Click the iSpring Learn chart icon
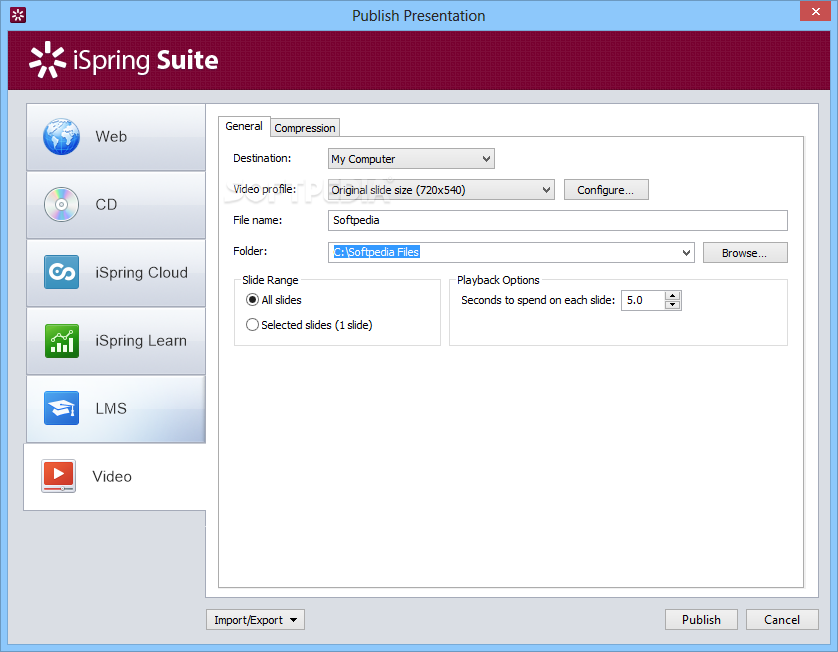Viewport: 838px width, 652px height. point(61,340)
